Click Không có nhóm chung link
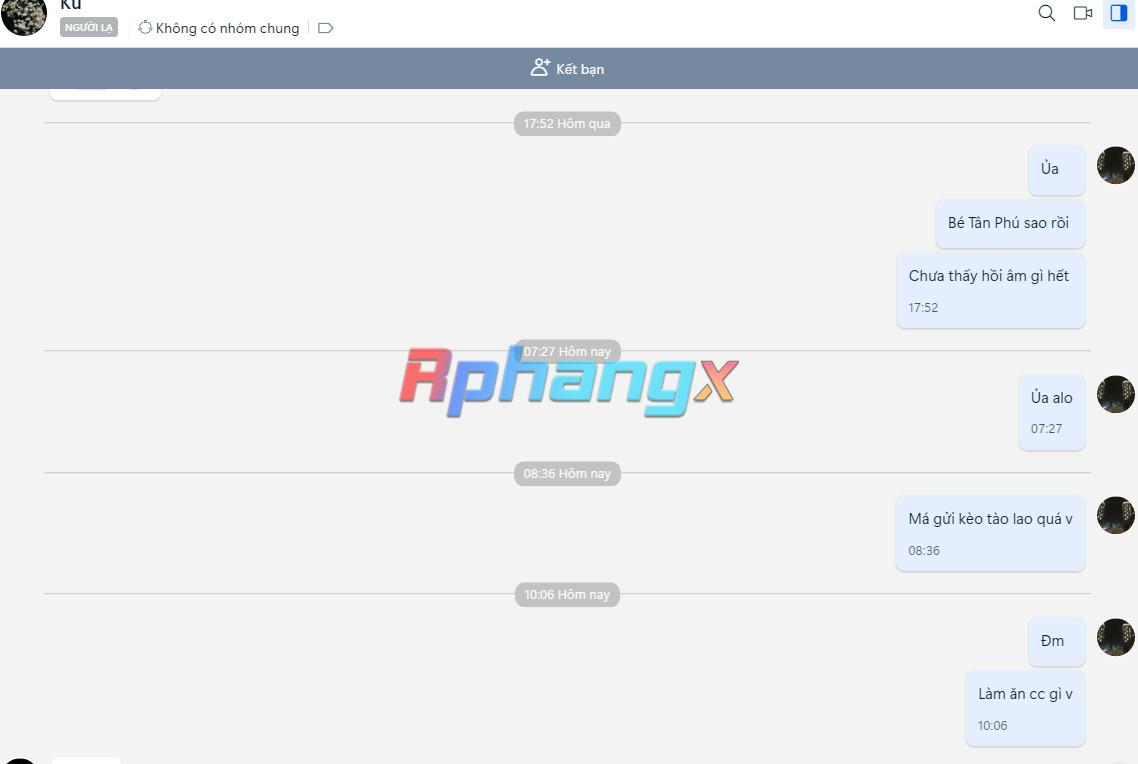The height and width of the screenshot is (764, 1138). click(227, 28)
